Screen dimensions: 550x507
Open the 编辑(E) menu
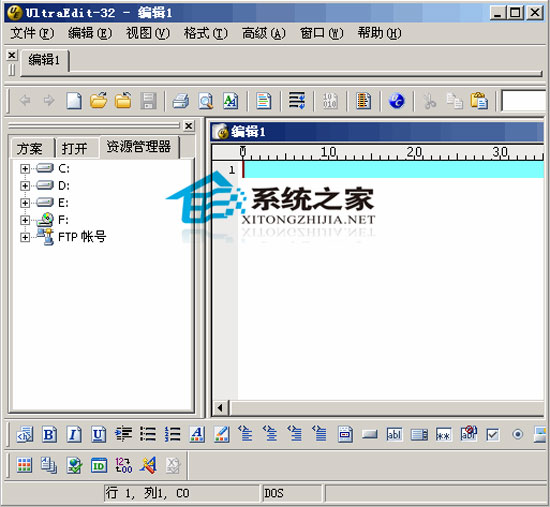pos(90,33)
